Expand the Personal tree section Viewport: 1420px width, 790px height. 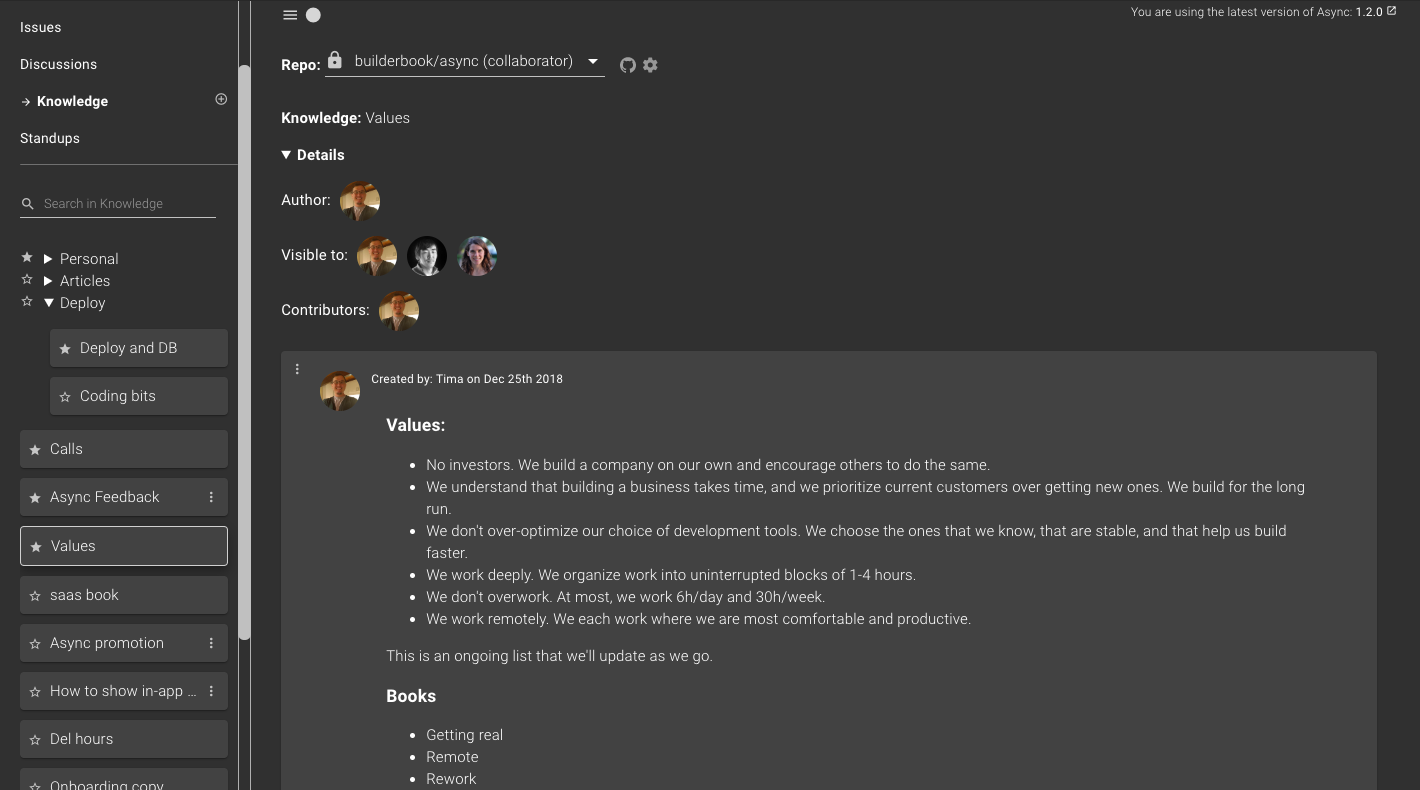pyautogui.click(x=48, y=258)
